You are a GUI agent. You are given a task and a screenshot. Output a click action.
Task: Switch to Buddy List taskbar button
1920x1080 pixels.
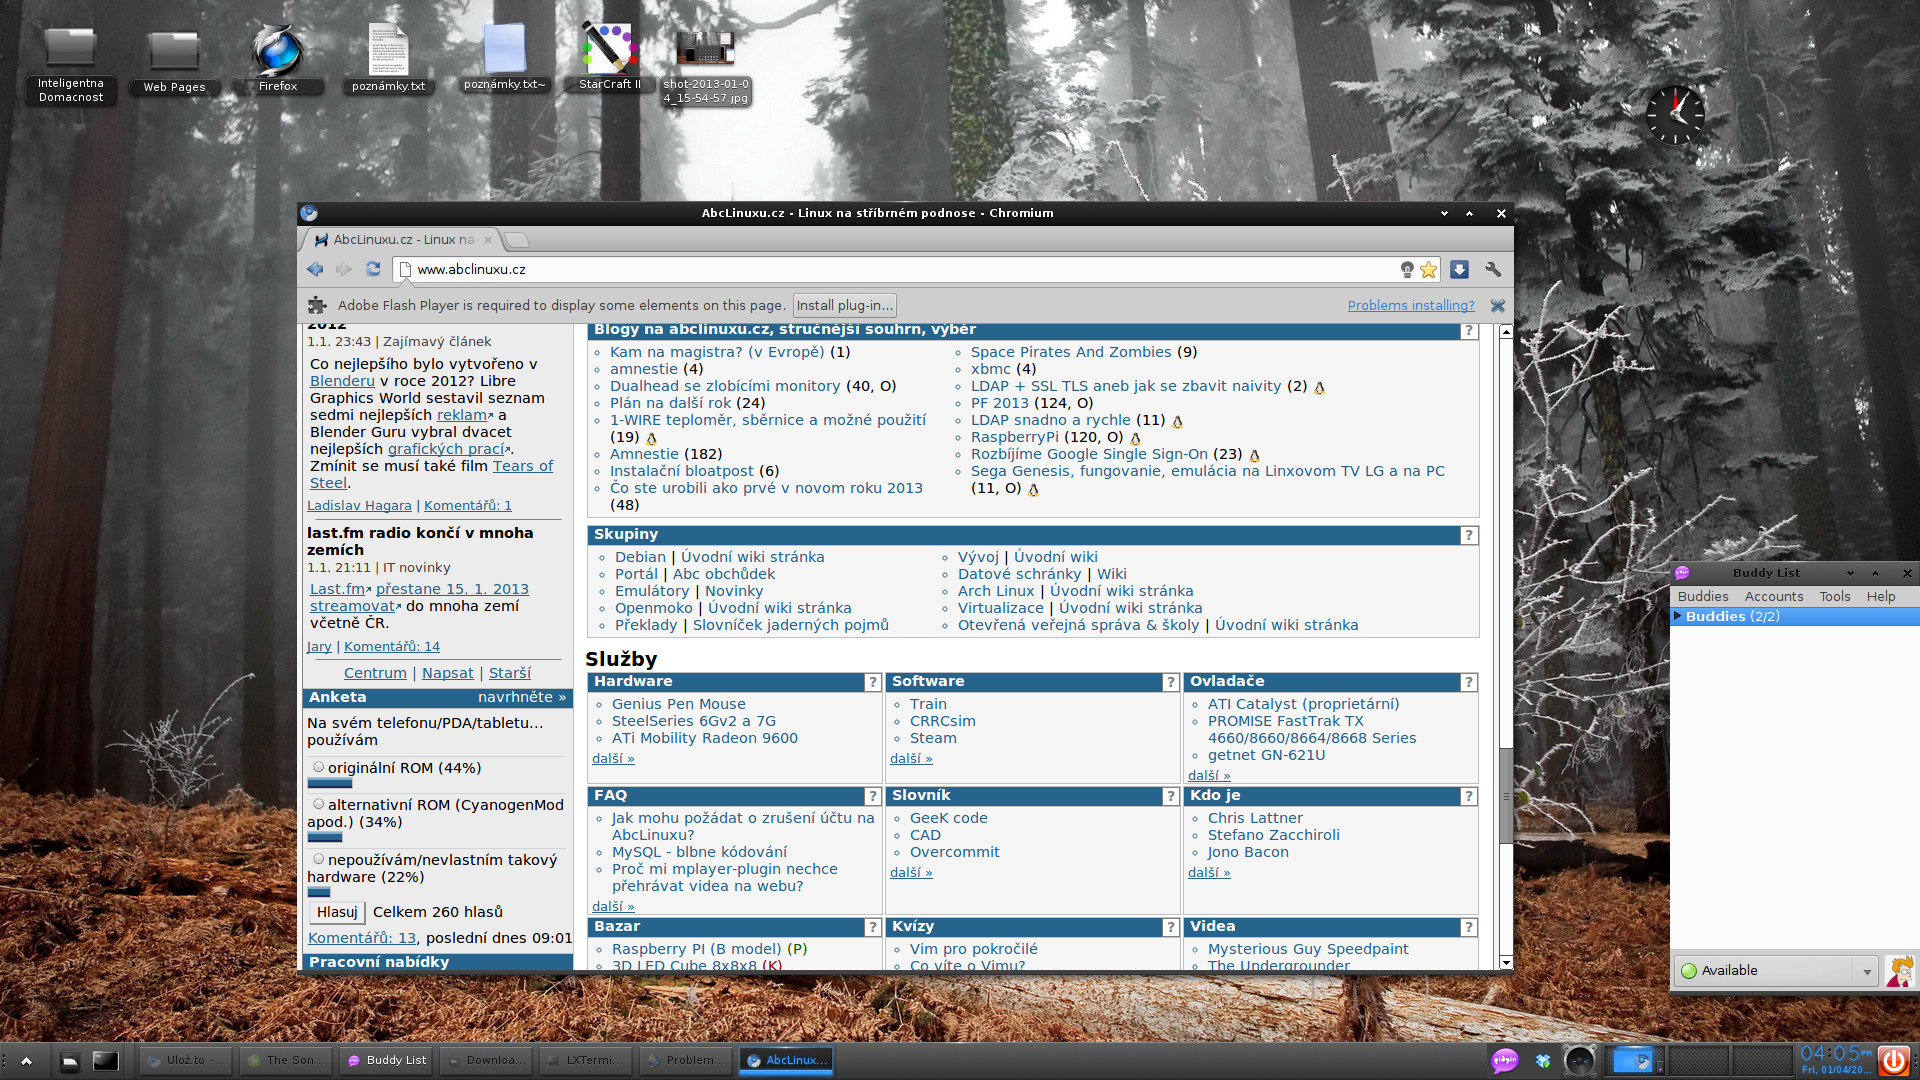(x=386, y=1060)
